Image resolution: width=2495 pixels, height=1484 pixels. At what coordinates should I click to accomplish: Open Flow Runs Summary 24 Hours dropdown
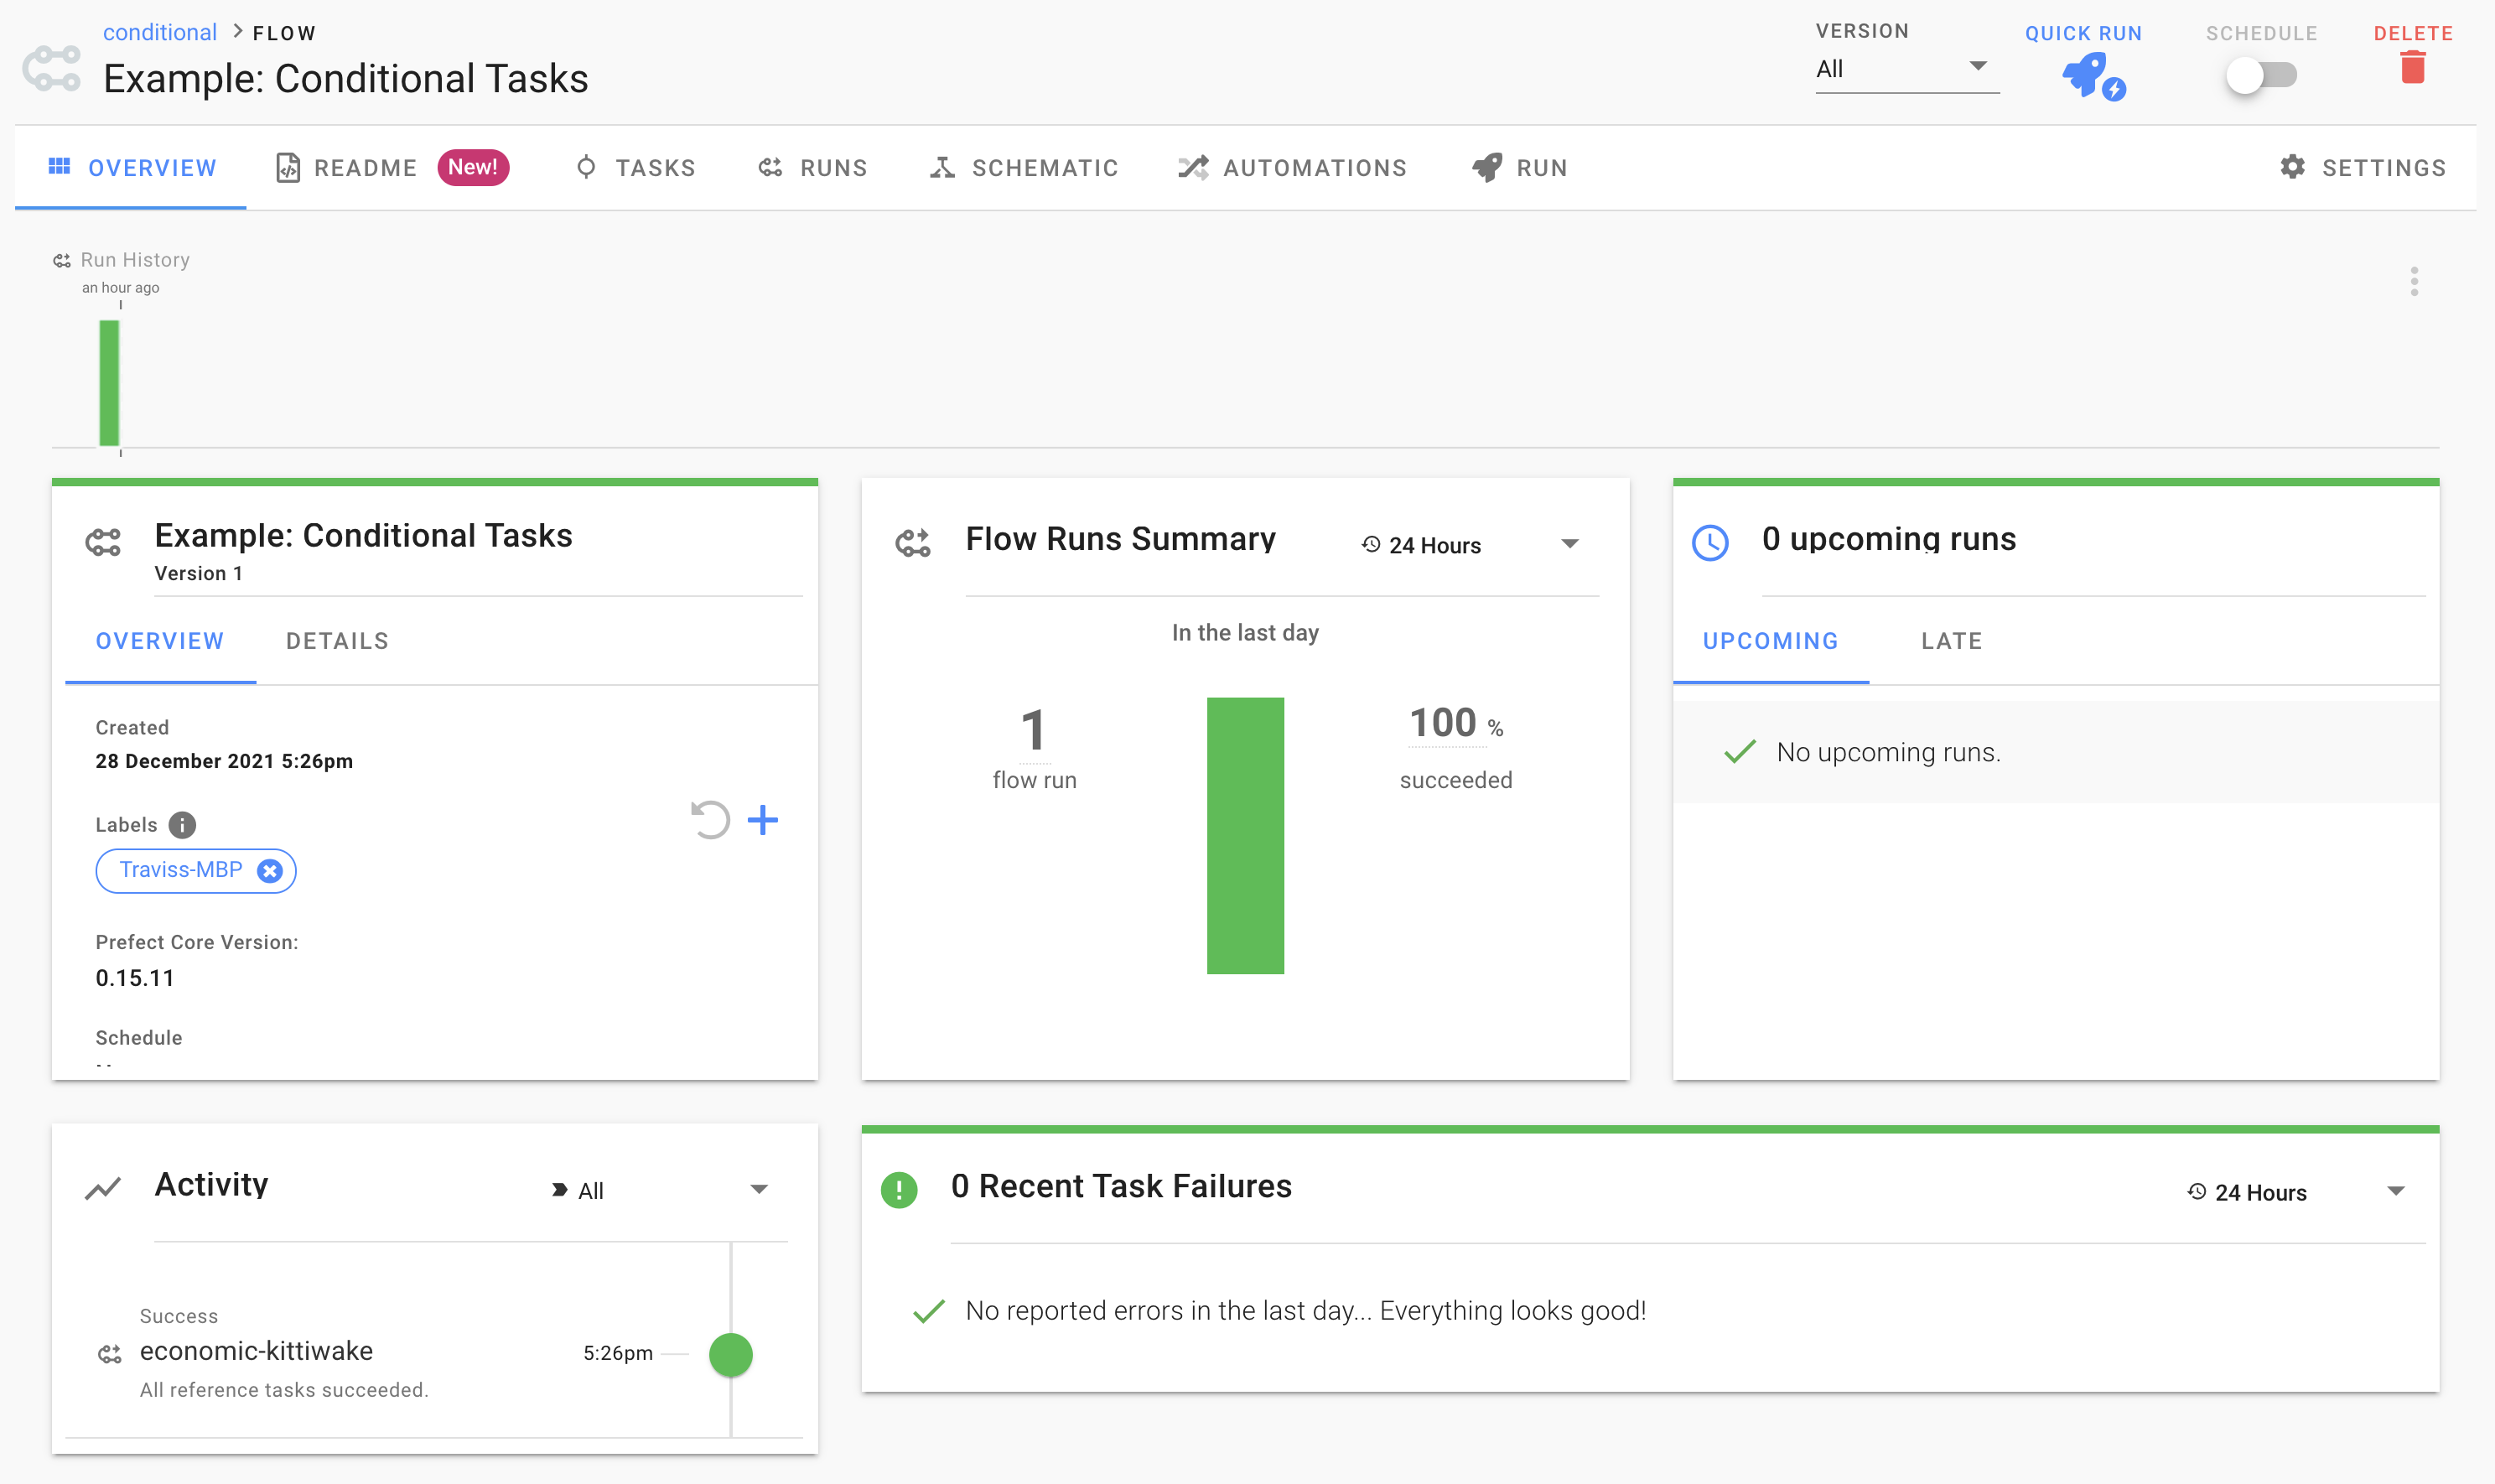[x=1471, y=545]
